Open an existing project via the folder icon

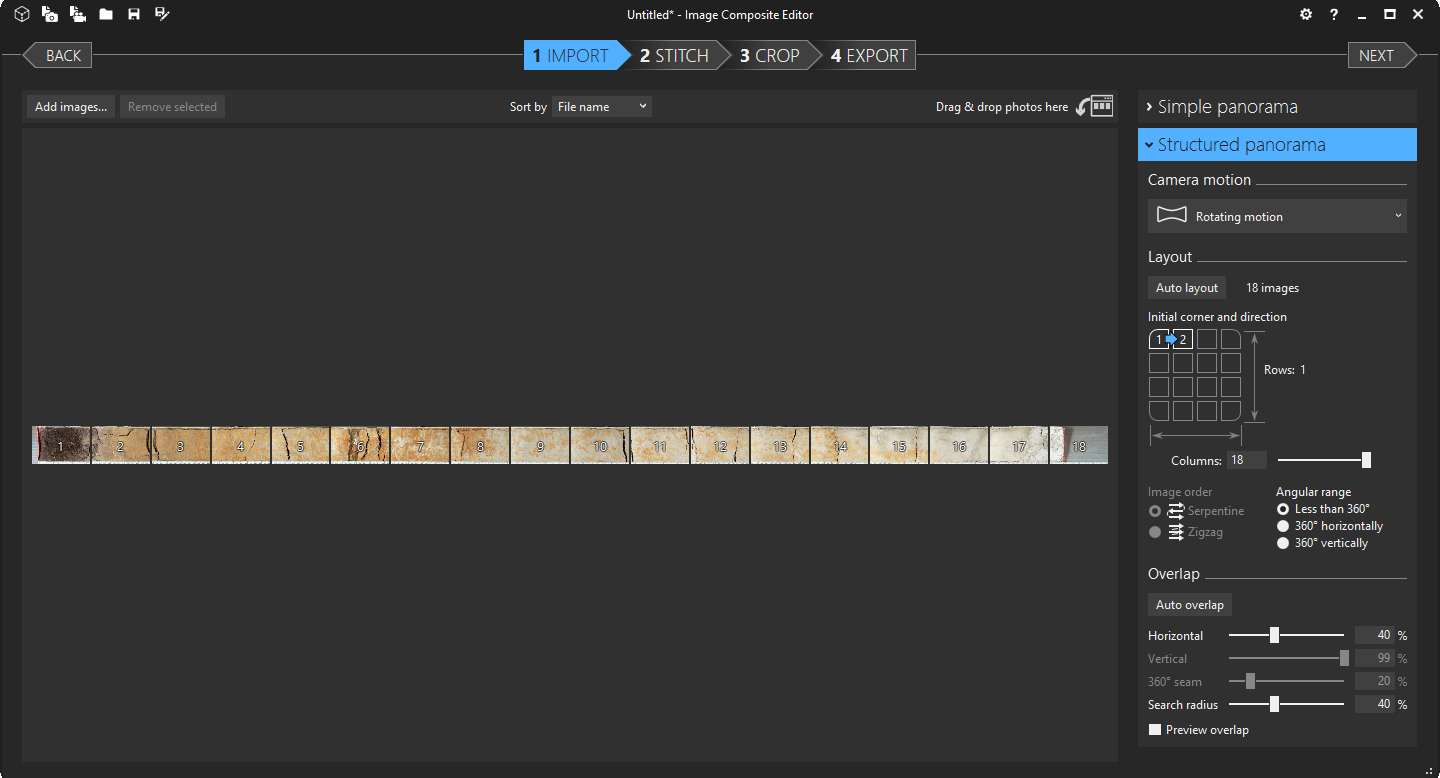[x=106, y=14]
